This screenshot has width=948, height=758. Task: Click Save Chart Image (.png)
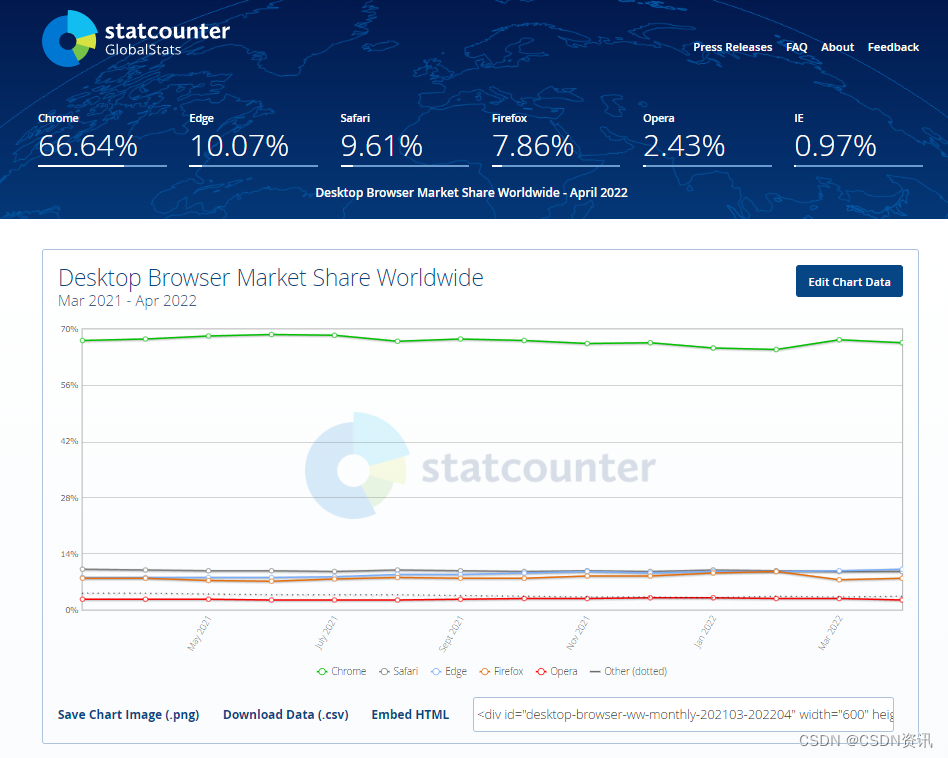[128, 714]
